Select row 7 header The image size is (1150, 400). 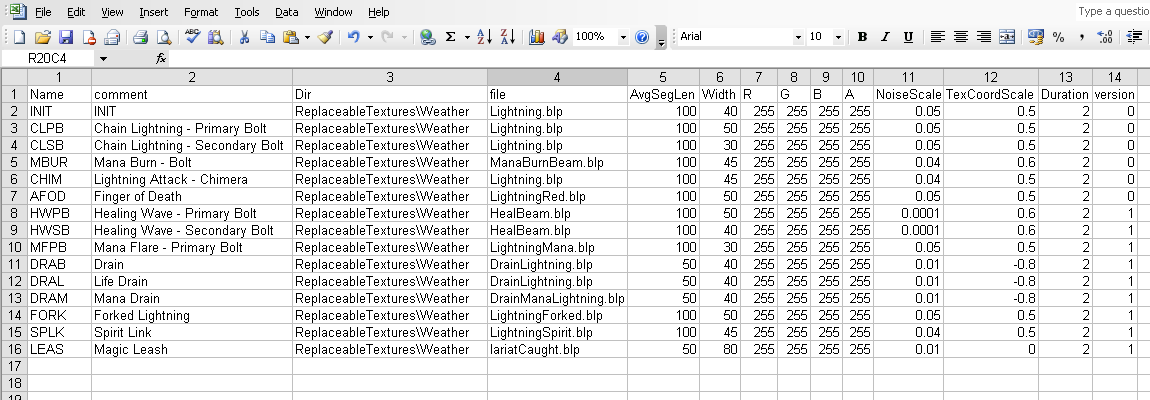pyautogui.click(x=14, y=197)
